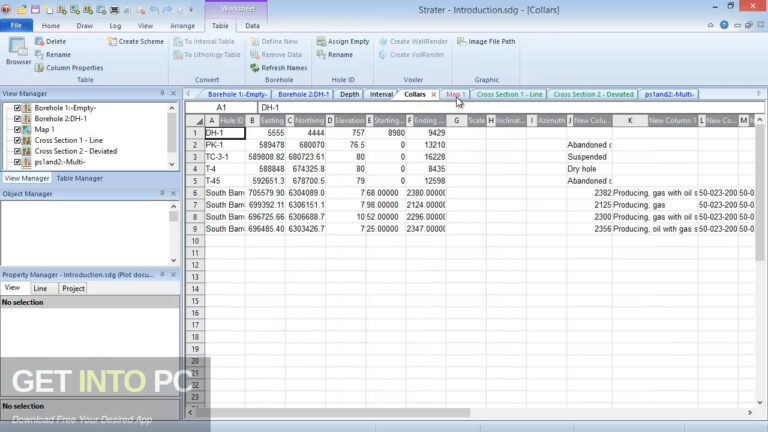The image size is (768, 432).
Task: Click To Lithology Table
Action: click(x=207, y=55)
